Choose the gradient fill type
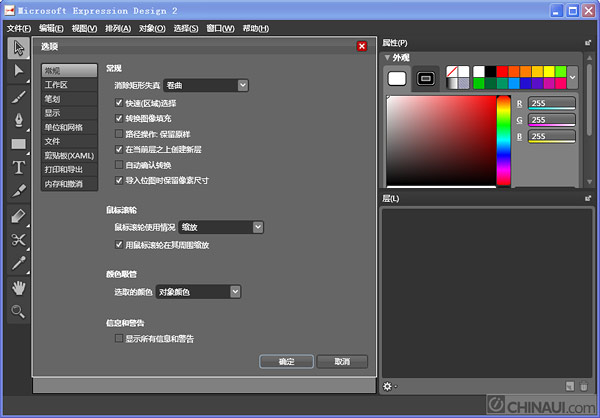Screen dimensions: 600x418 [x=452, y=83]
